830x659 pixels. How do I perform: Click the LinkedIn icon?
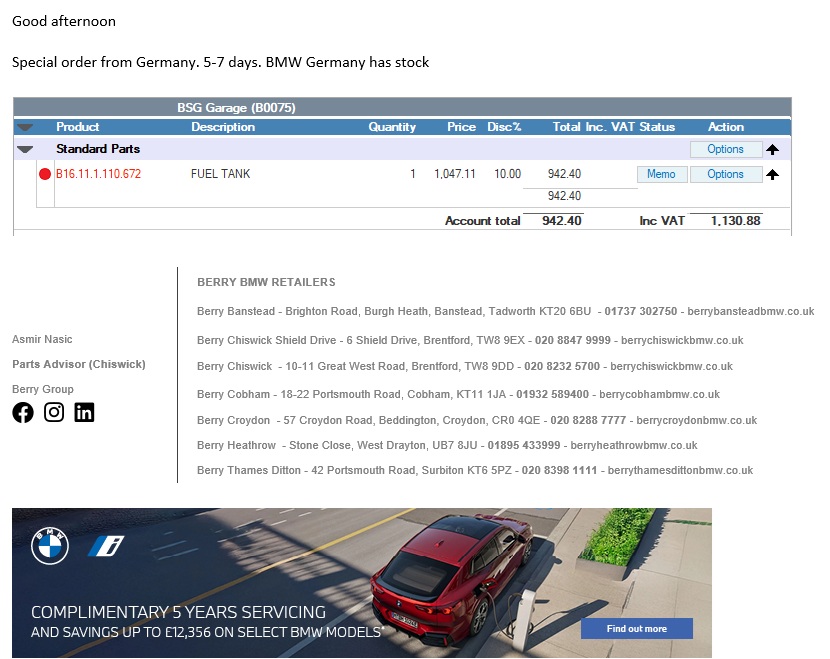point(85,412)
